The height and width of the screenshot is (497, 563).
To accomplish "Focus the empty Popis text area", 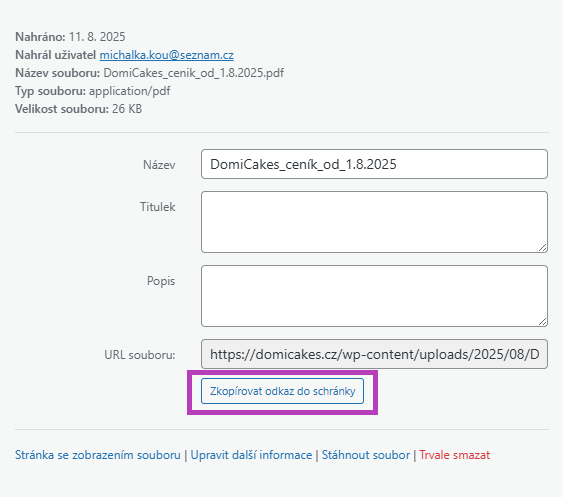I will (374, 296).
